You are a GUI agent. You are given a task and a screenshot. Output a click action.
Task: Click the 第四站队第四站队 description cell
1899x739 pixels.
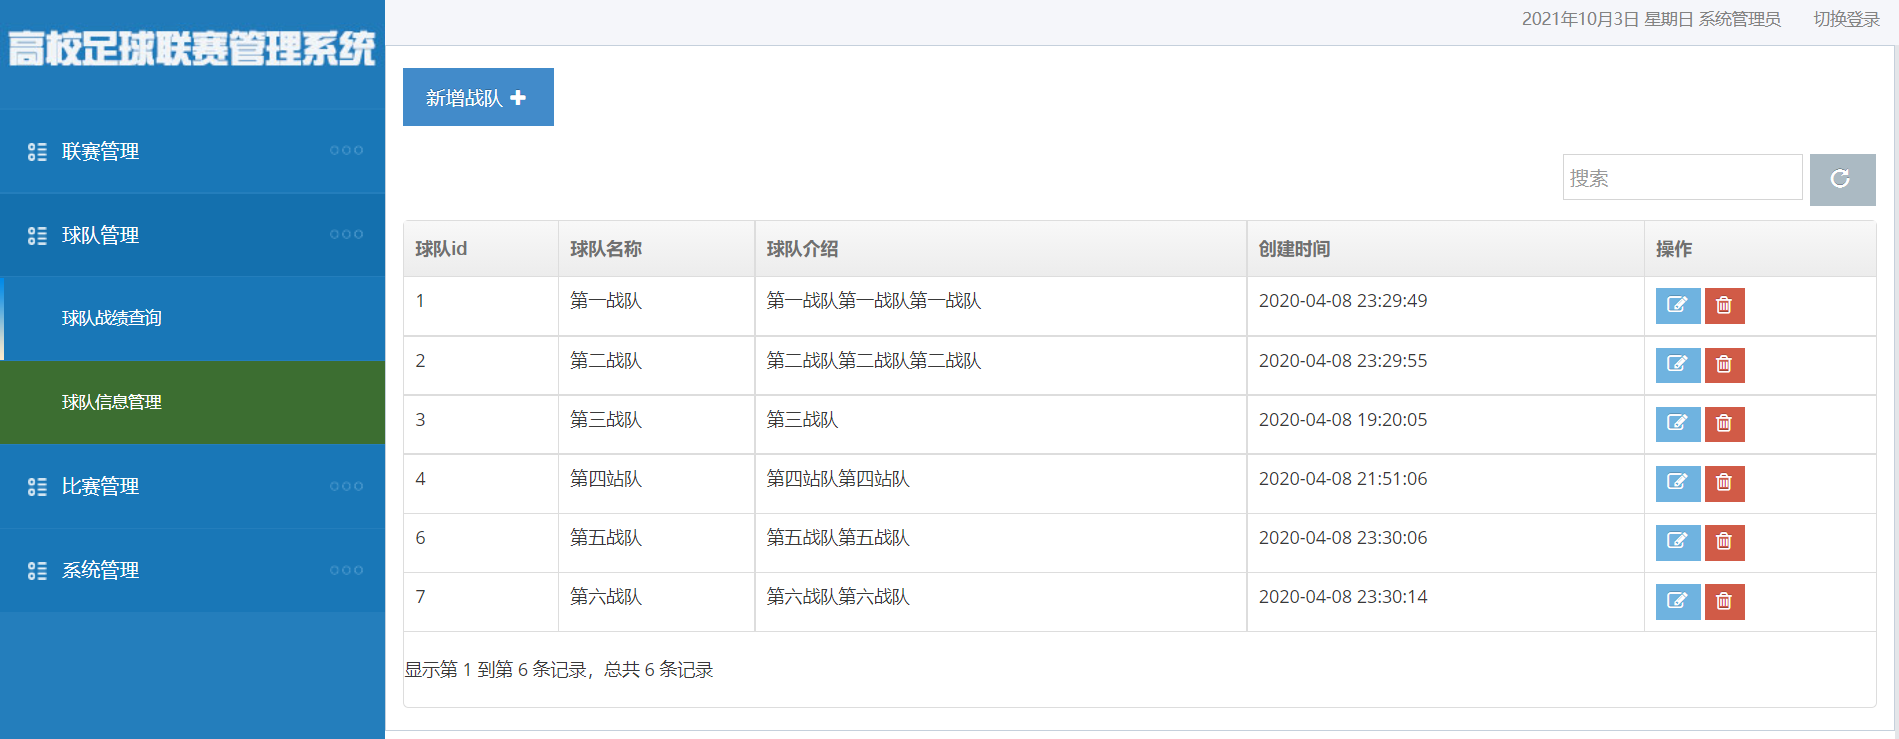click(1000, 483)
